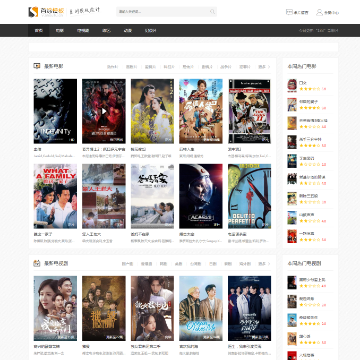360x360 pixels.
Task: Open the 电影 tab in the navigation bar
Action: 60,31
